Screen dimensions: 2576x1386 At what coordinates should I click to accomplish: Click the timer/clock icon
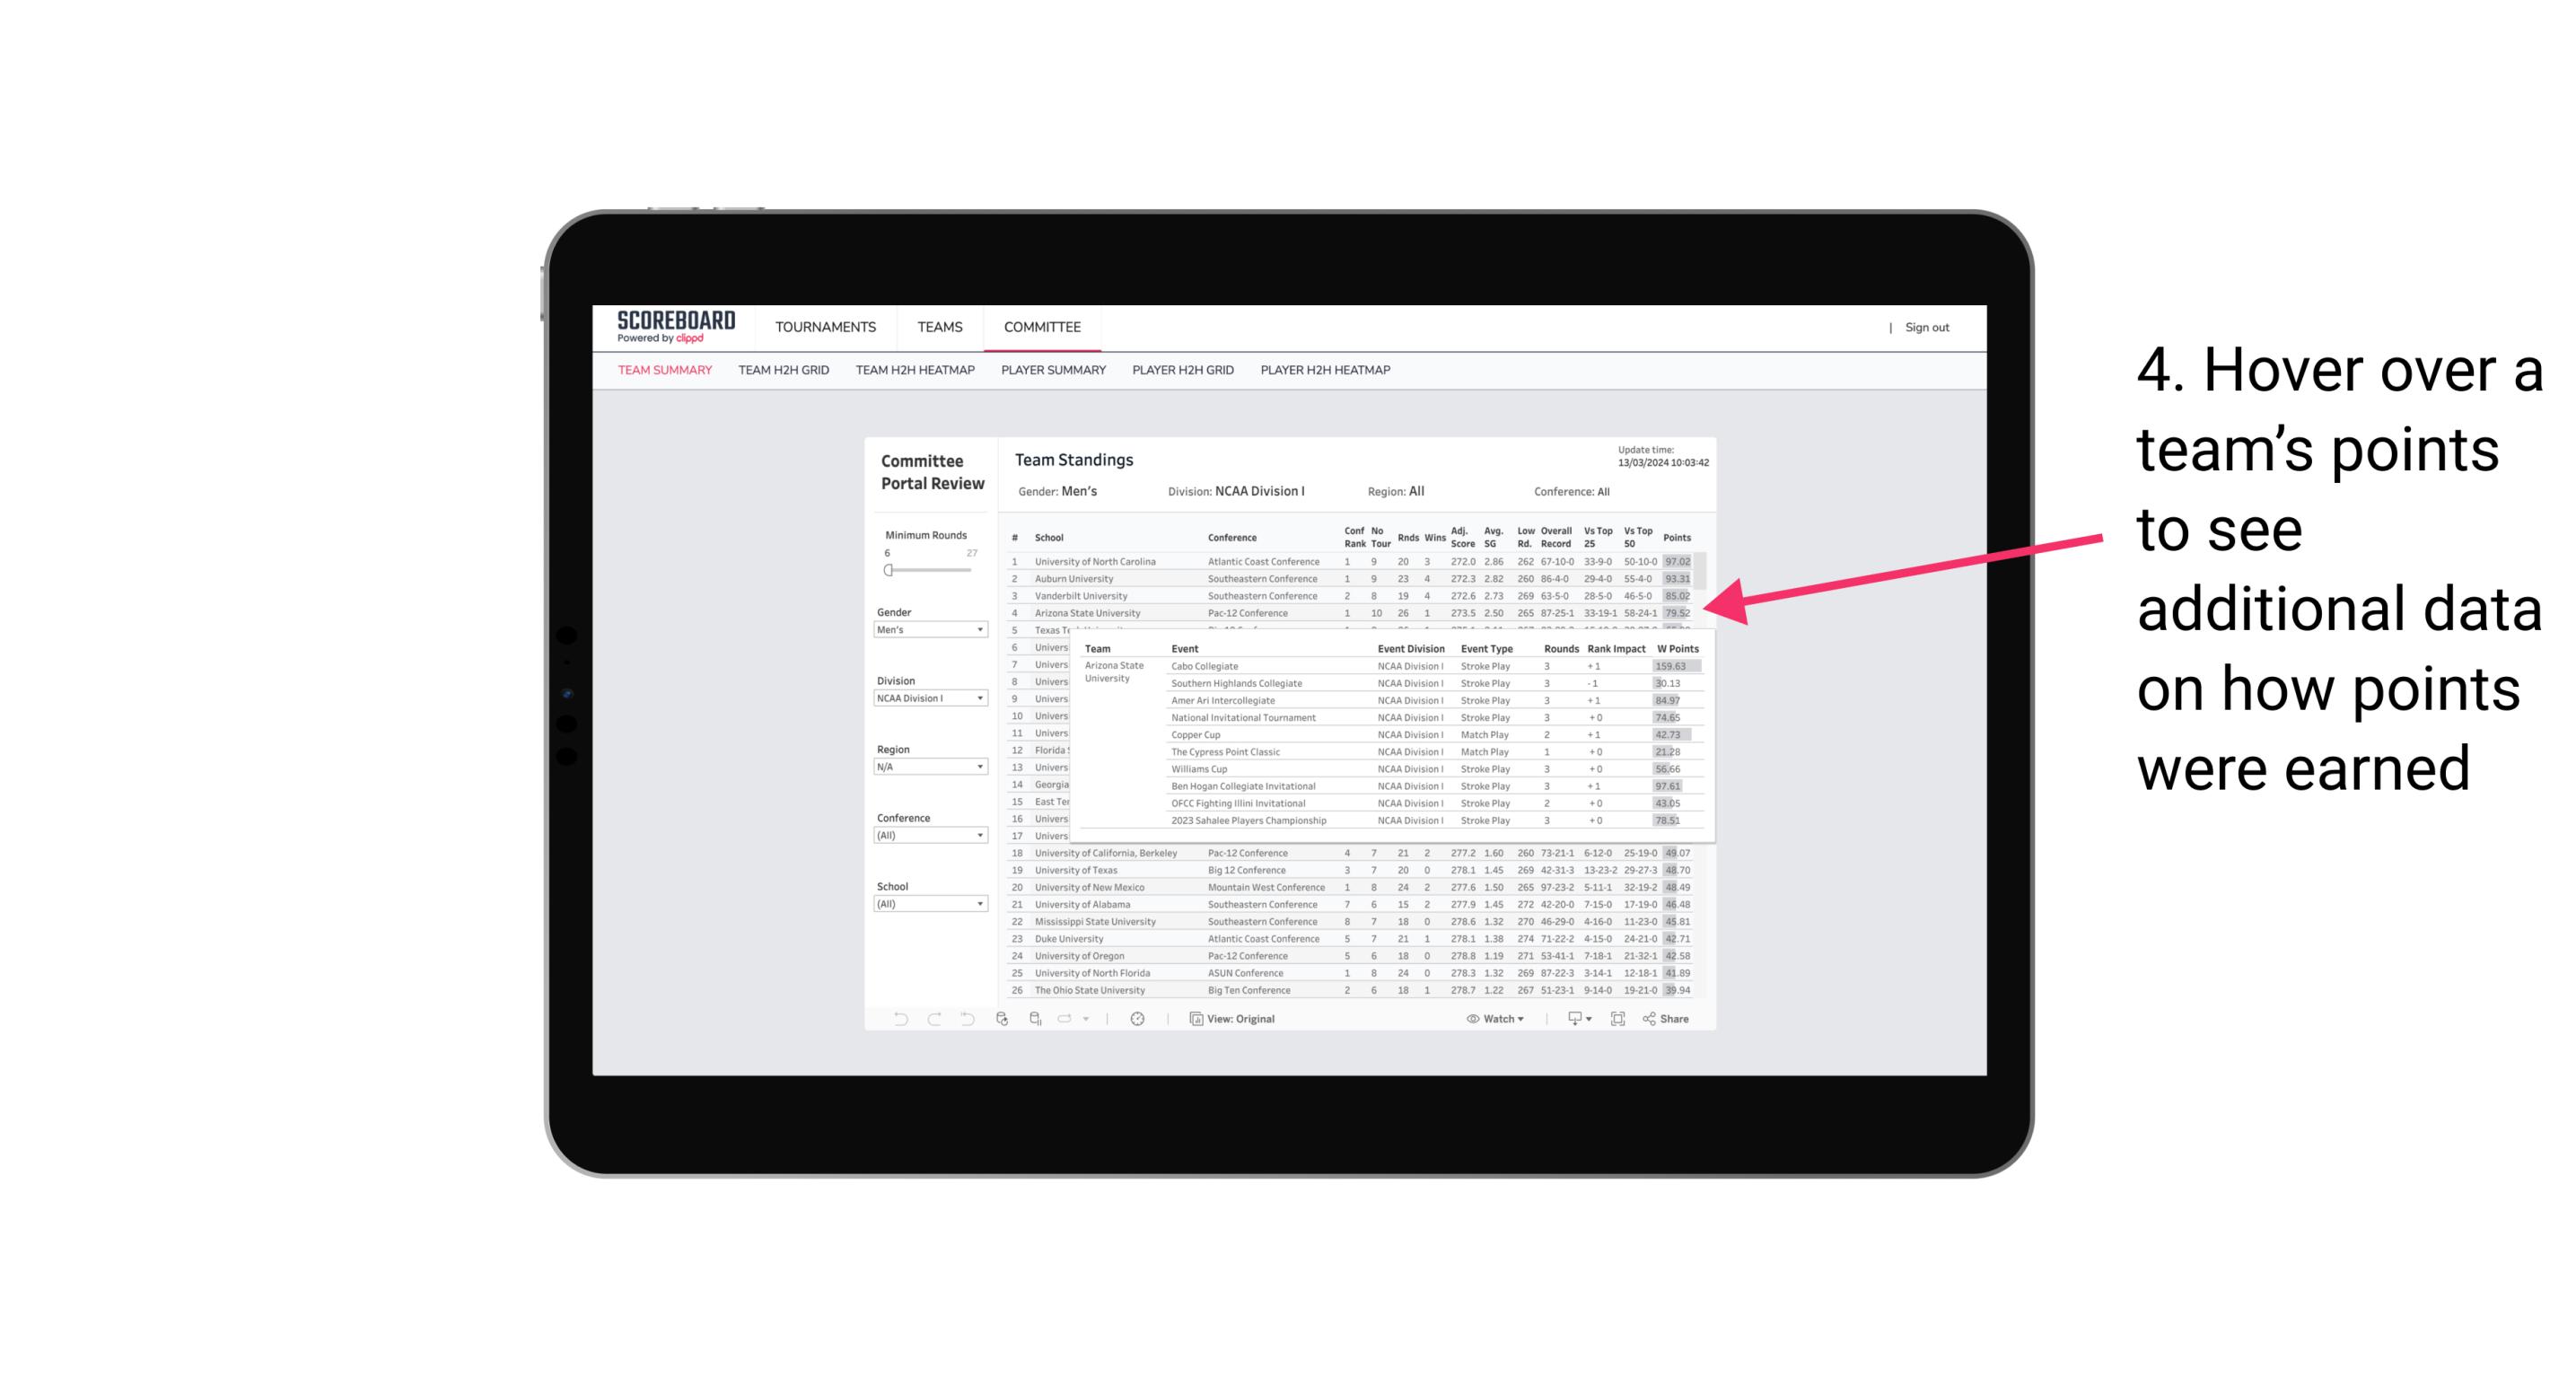pos(1140,1019)
